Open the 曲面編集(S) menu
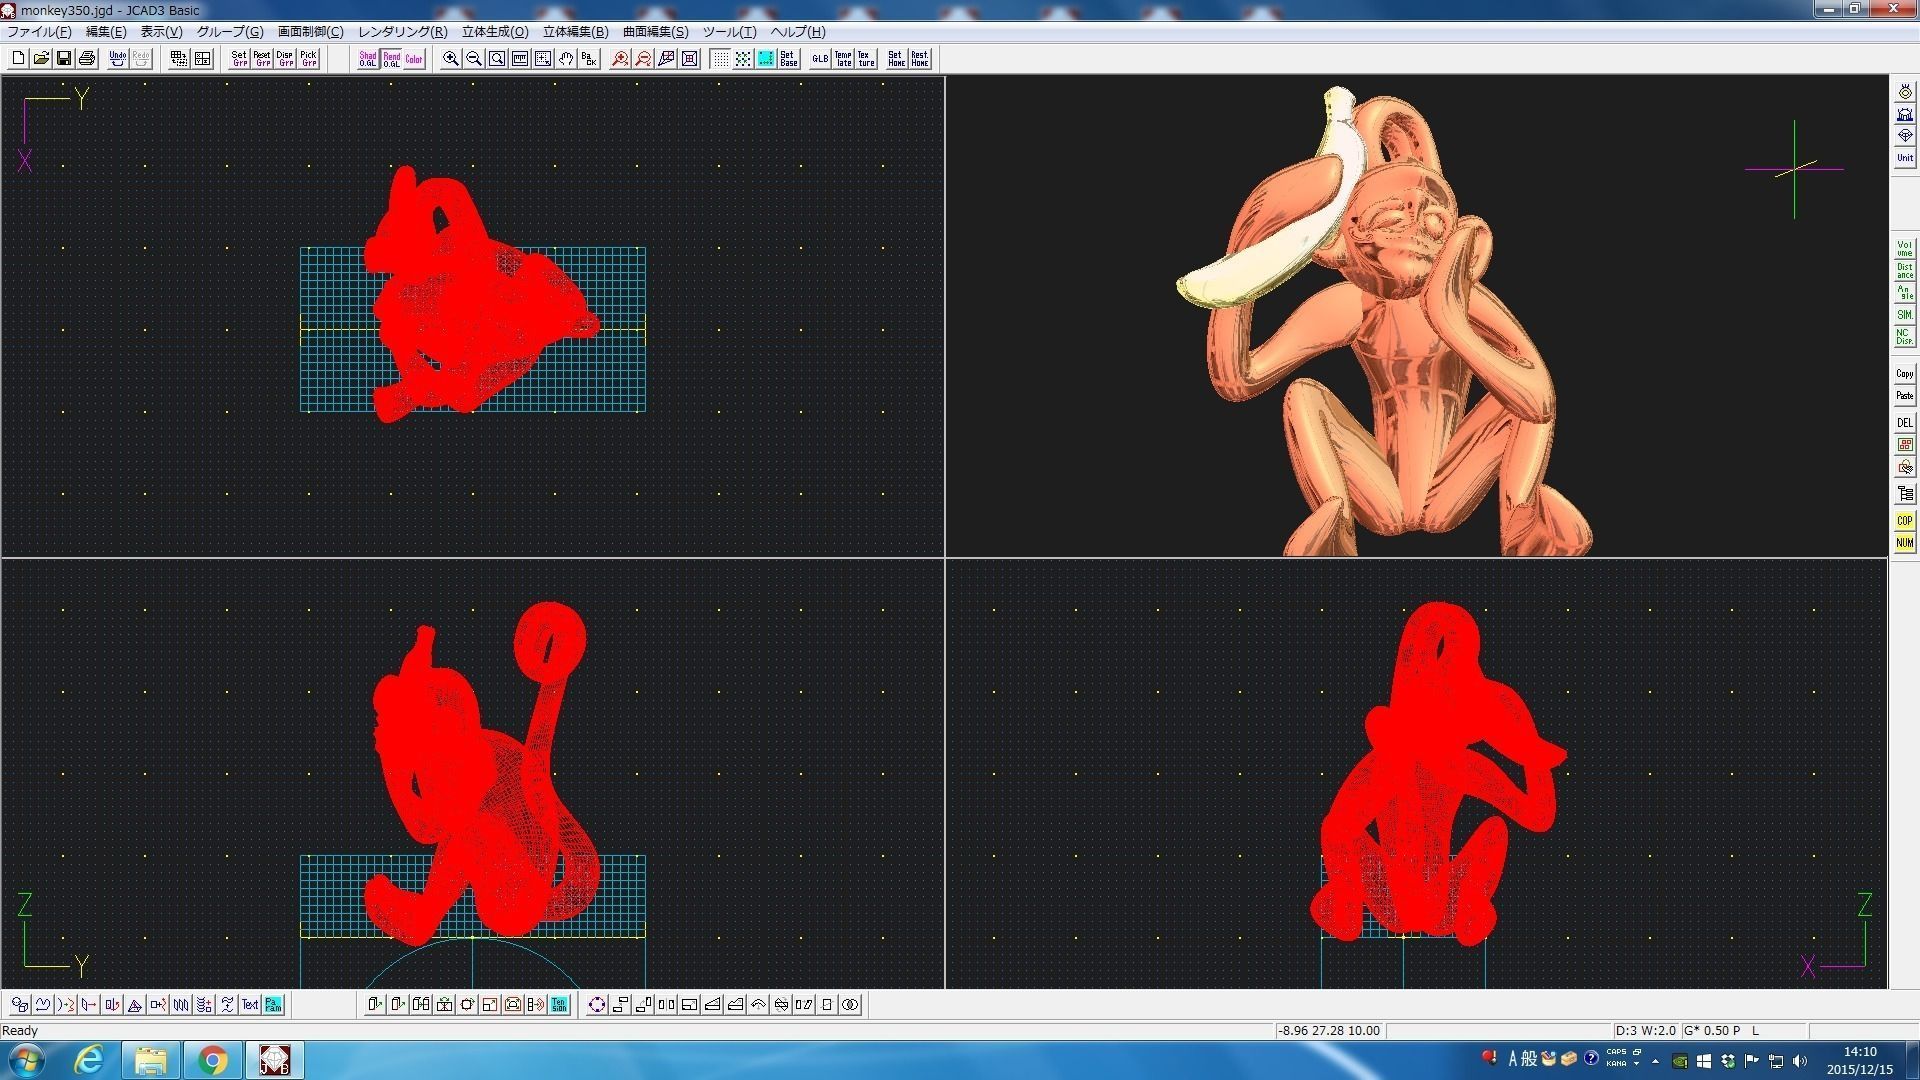The width and height of the screenshot is (1920, 1080). tap(655, 32)
